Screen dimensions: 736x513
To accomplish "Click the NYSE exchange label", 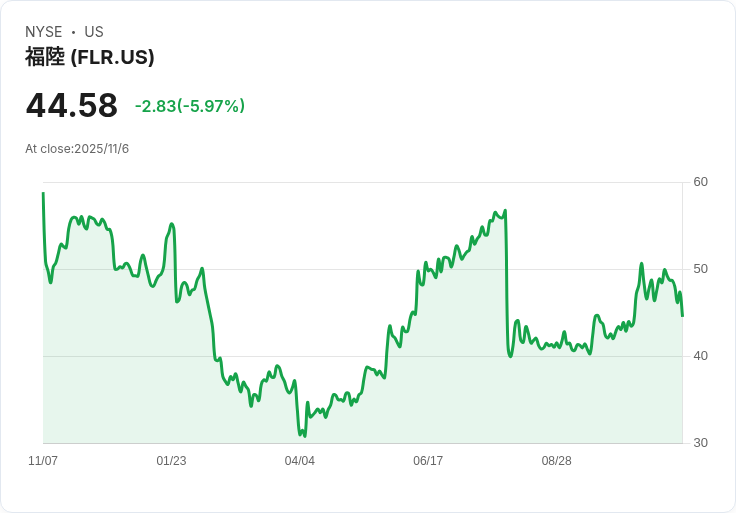I will [x=43, y=32].
